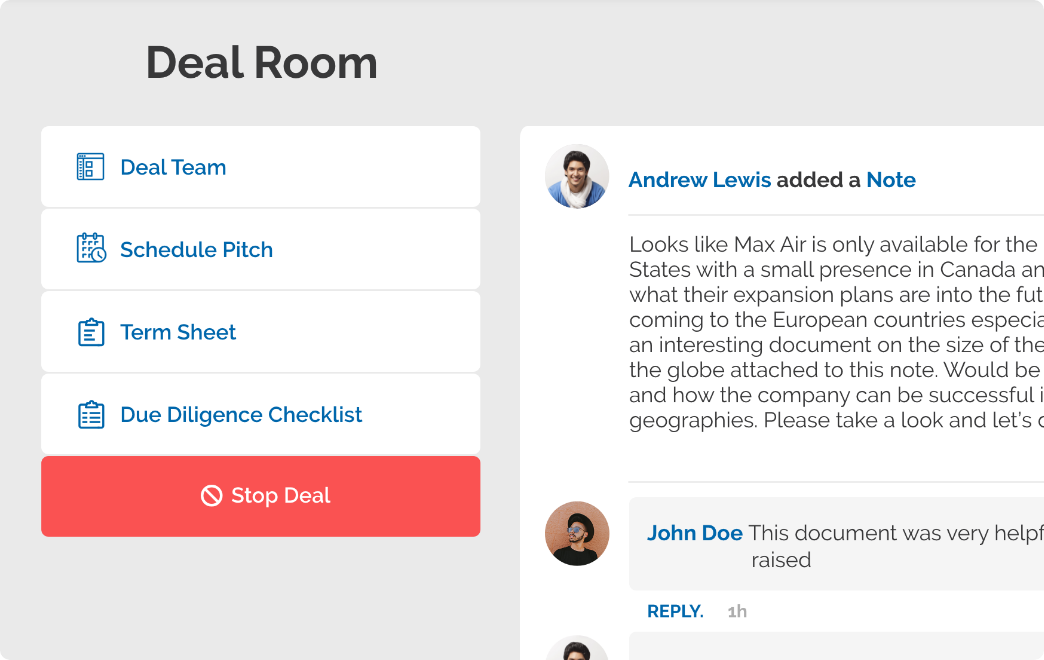Click REPLY under John Doe's comment
Viewport: 1044px width, 660px height.
coord(675,611)
